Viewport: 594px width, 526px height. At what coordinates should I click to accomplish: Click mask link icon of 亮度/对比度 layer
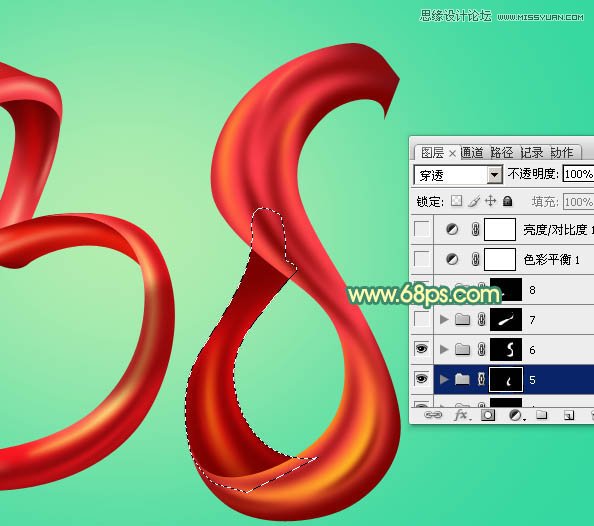coord(475,229)
